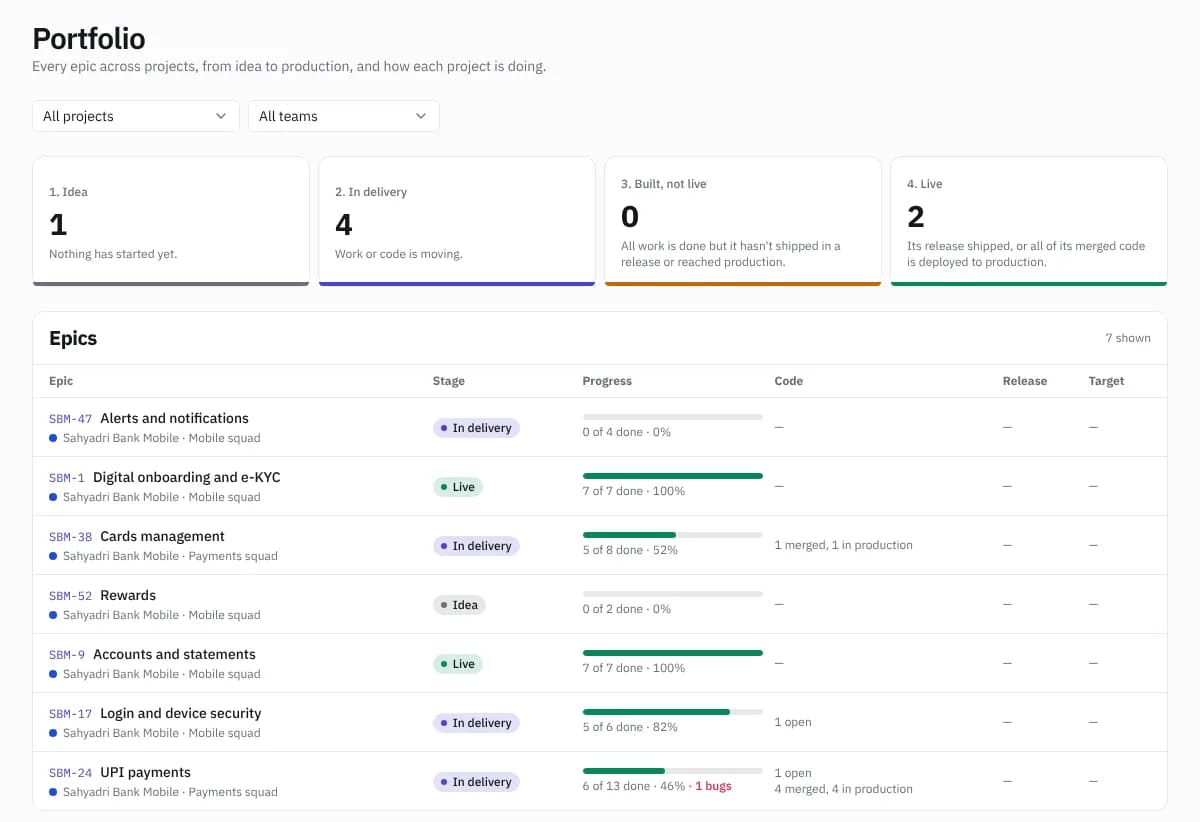Click In delivery badge for UPI payments
Screen dimensions: 1200x822
[x=476, y=782]
